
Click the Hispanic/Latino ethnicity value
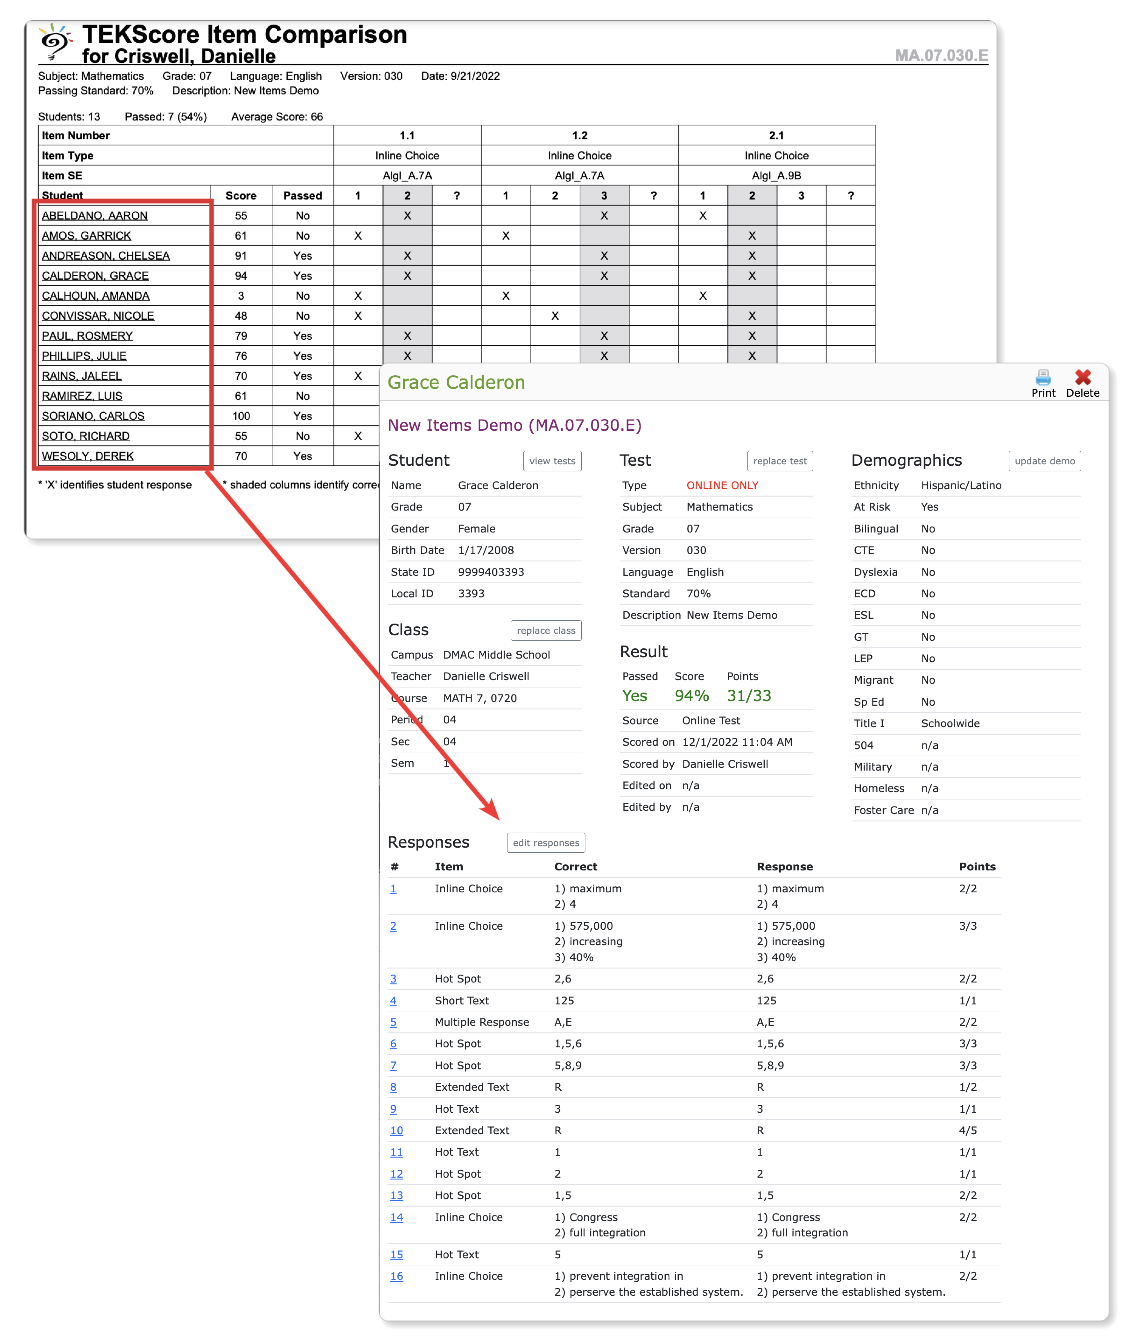coord(961,486)
